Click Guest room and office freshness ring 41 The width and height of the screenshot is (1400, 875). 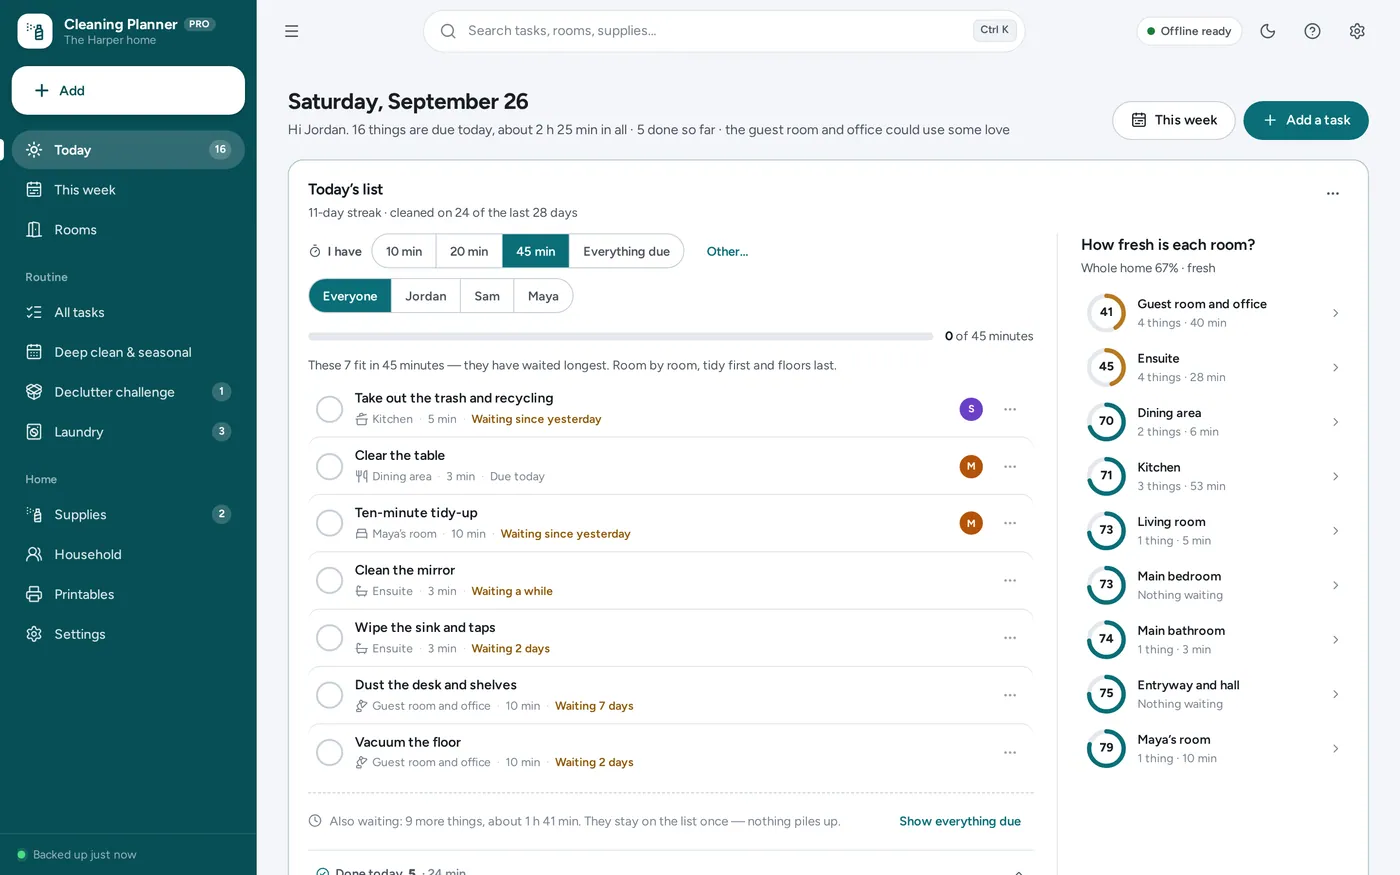point(1106,313)
